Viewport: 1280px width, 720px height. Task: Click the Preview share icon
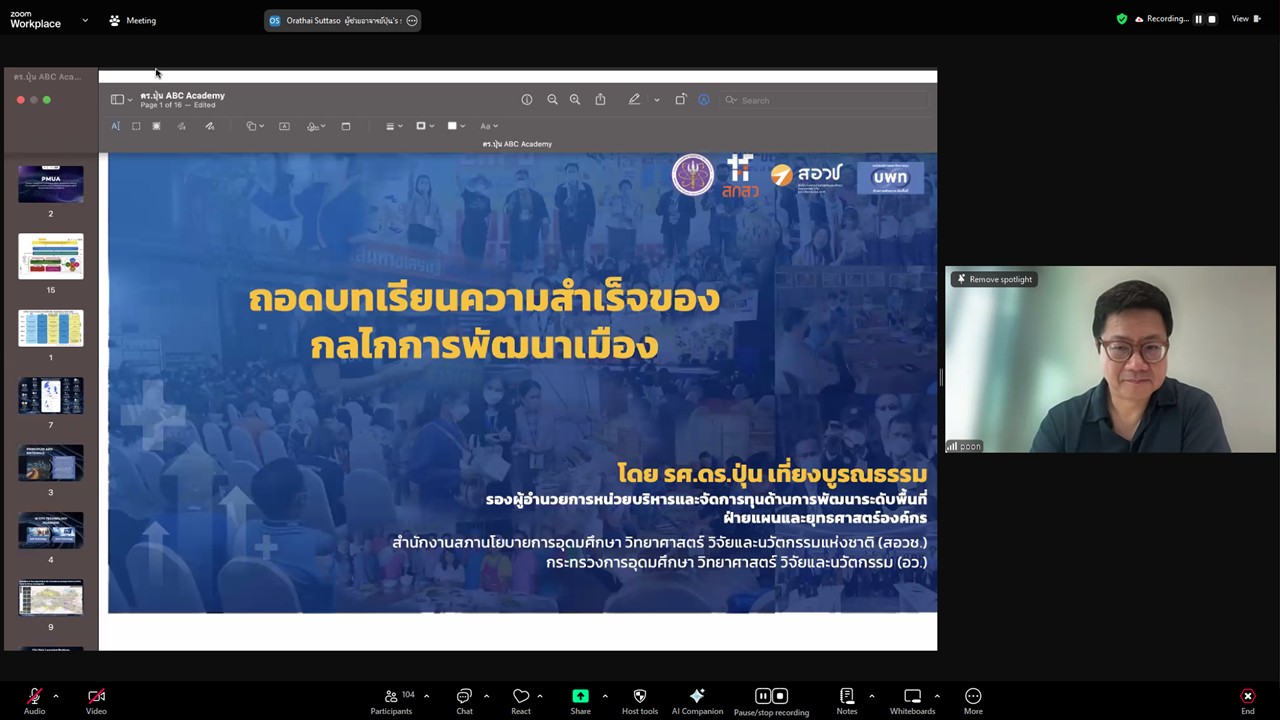pos(600,100)
